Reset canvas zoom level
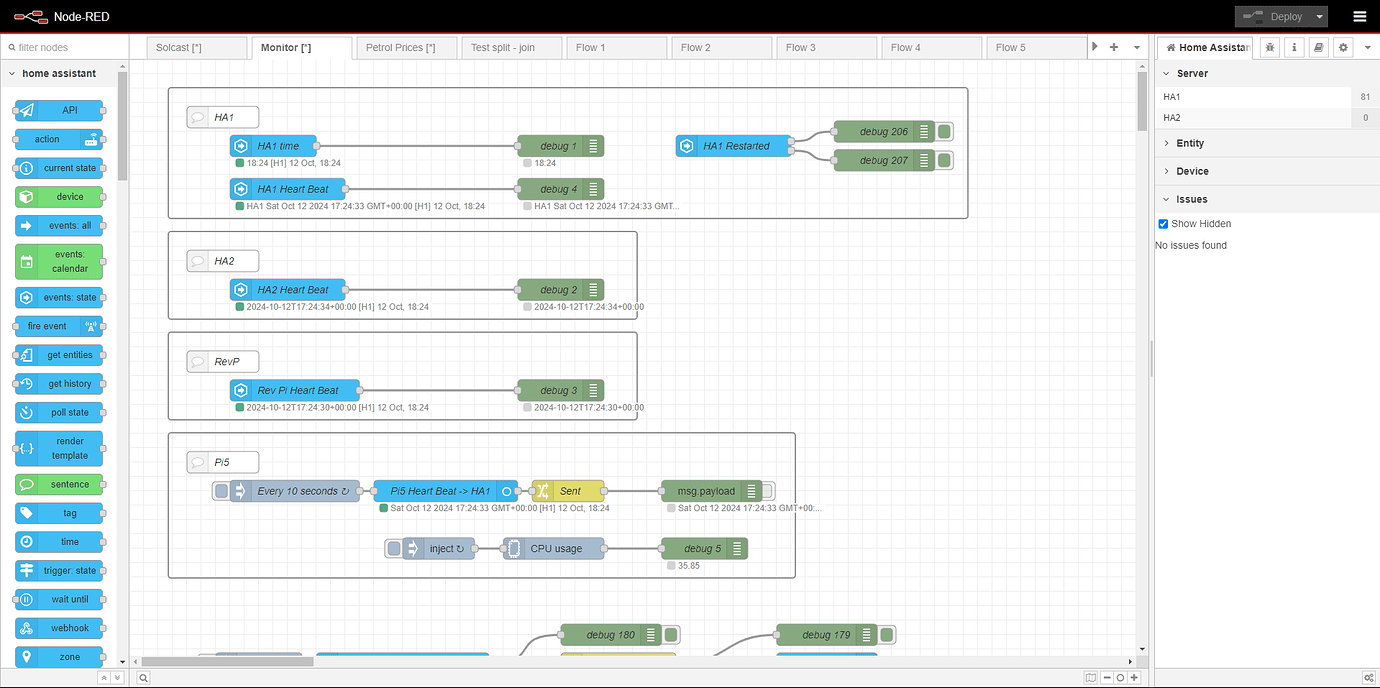The width and height of the screenshot is (1380, 688). 1120,678
